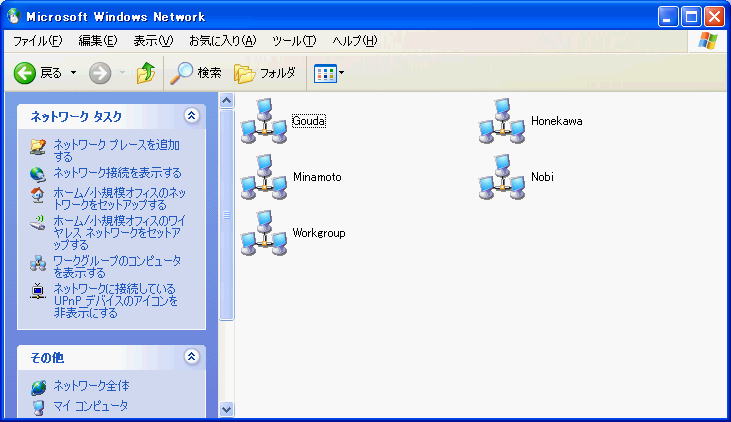Select the Honekawa workgroup icon
Image resolution: width=731 pixels, height=422 pixels.
(502, 121)
